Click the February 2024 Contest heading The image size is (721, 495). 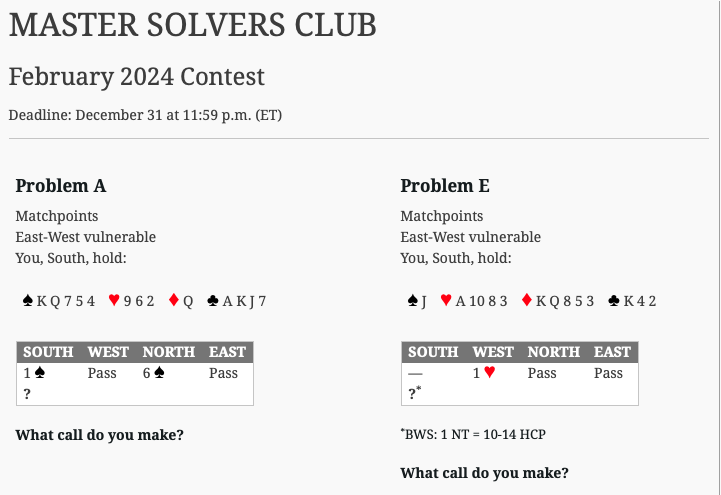pyautogui.click(x=137, y=76)
